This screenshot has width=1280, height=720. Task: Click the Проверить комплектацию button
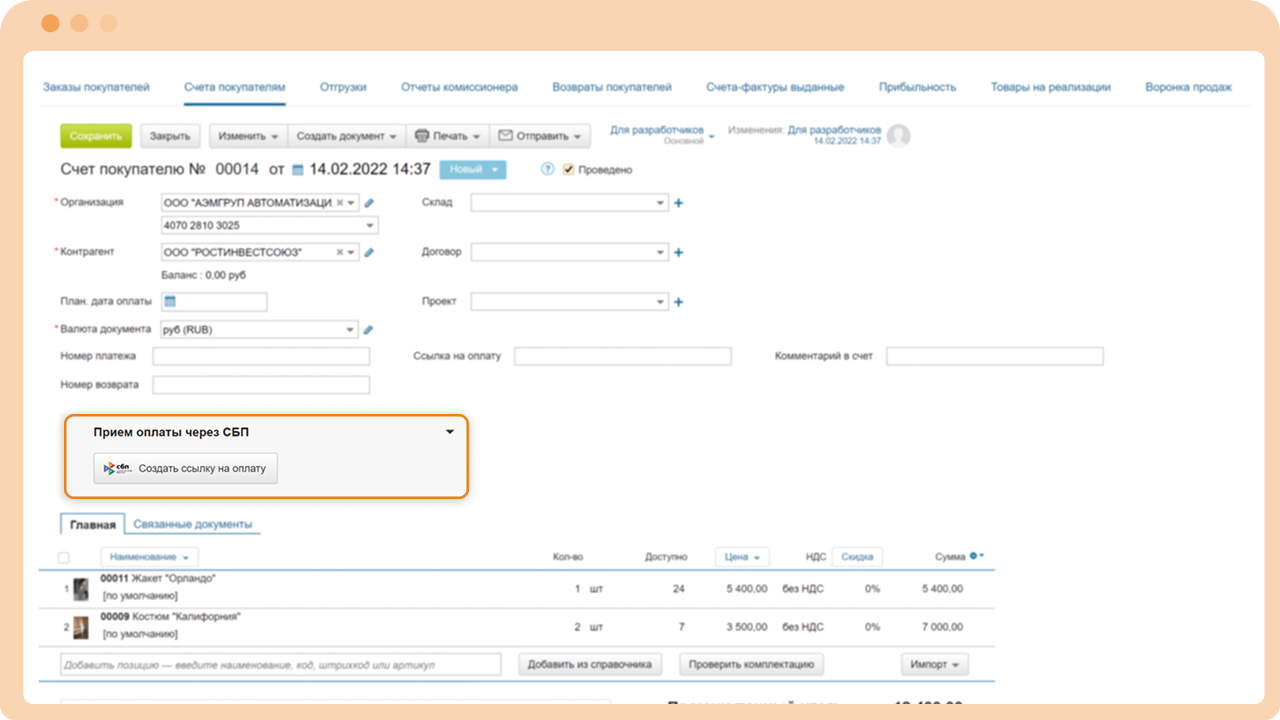(x=751, y=664)
